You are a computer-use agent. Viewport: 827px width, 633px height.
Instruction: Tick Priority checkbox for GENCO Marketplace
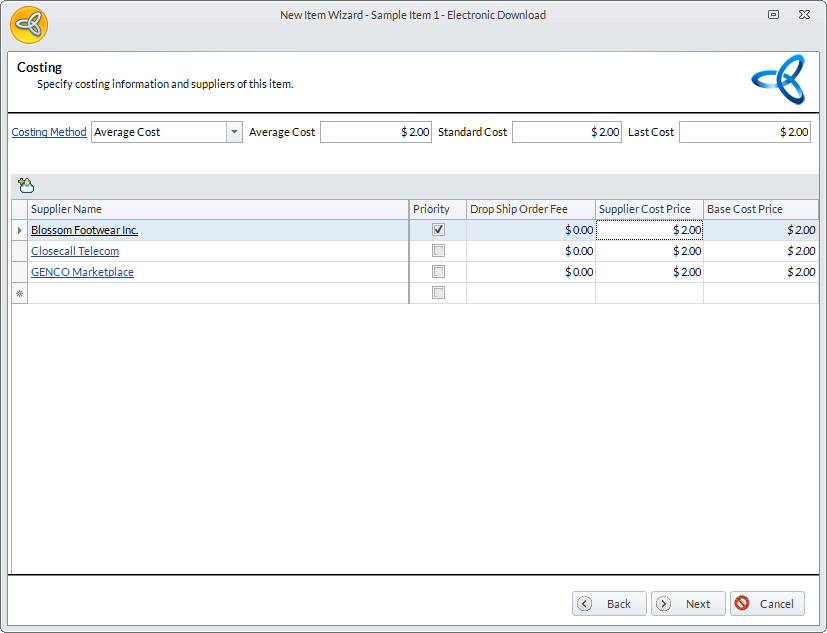(438, 272)
